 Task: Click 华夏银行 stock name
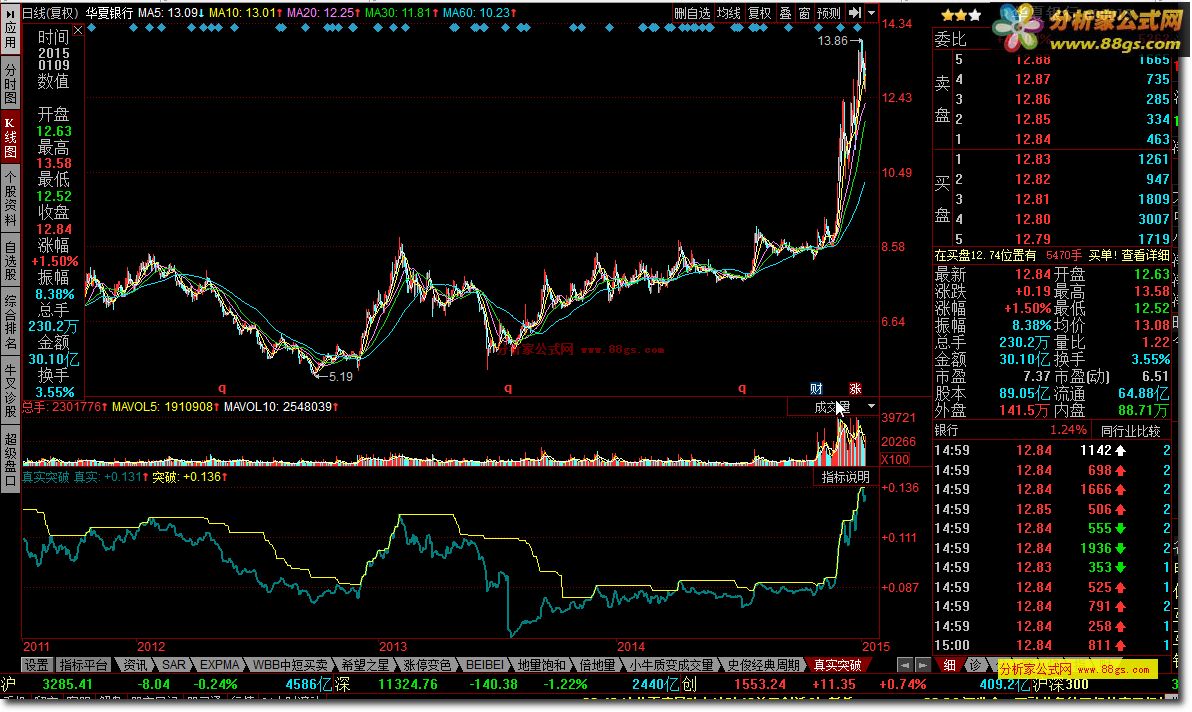(109, 13)
